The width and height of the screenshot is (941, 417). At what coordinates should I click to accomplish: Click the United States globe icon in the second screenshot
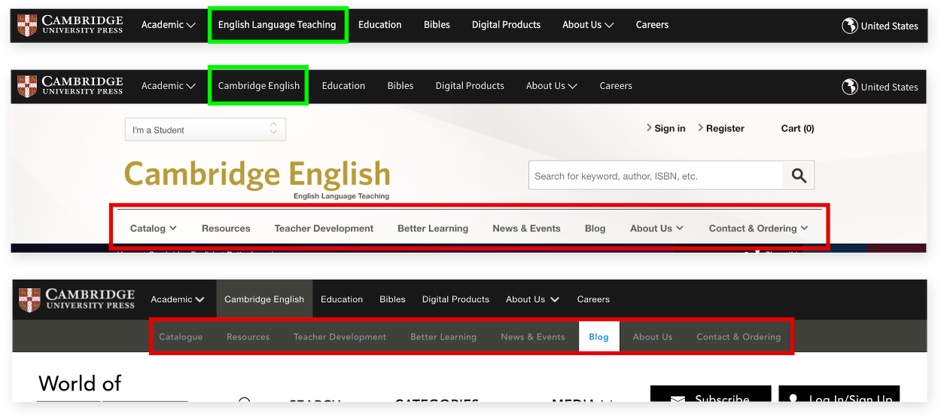coord(849,87)
